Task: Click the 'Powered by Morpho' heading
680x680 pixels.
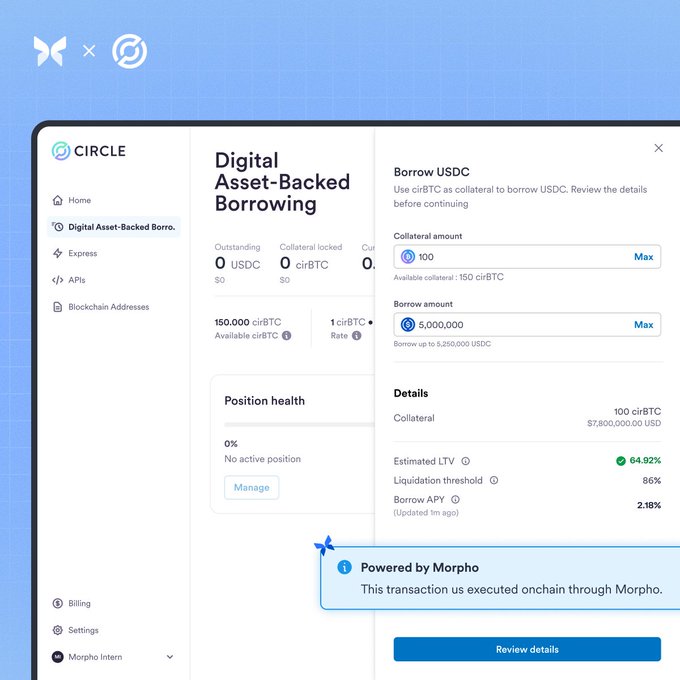Action: [419, 567]
